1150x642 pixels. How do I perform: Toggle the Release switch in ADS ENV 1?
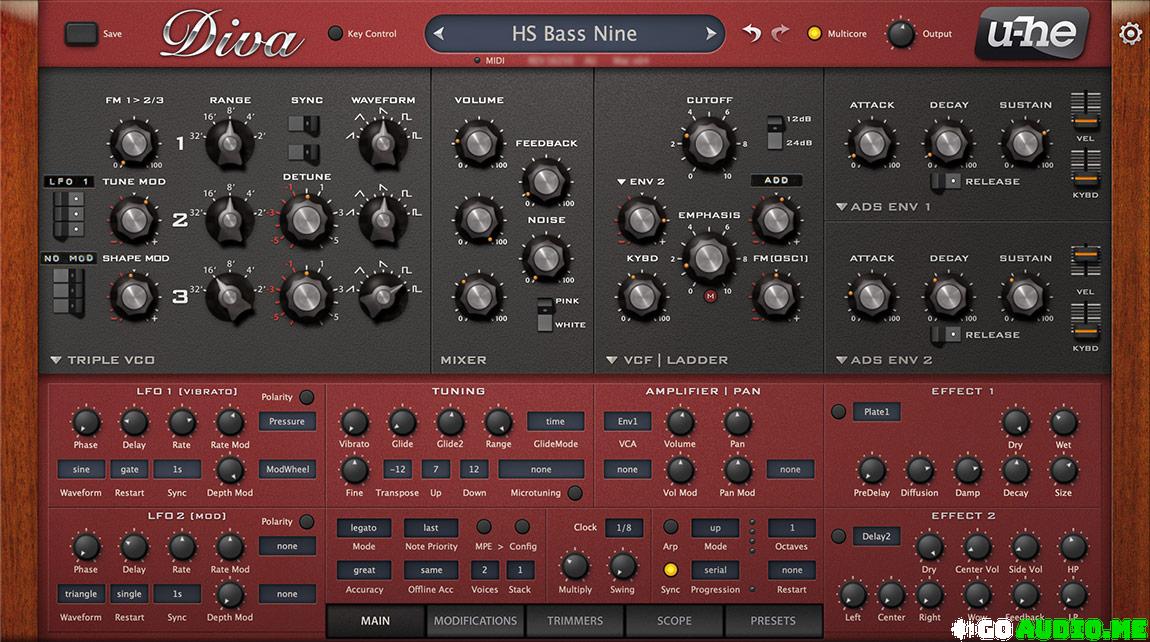[x=945, y=181]
